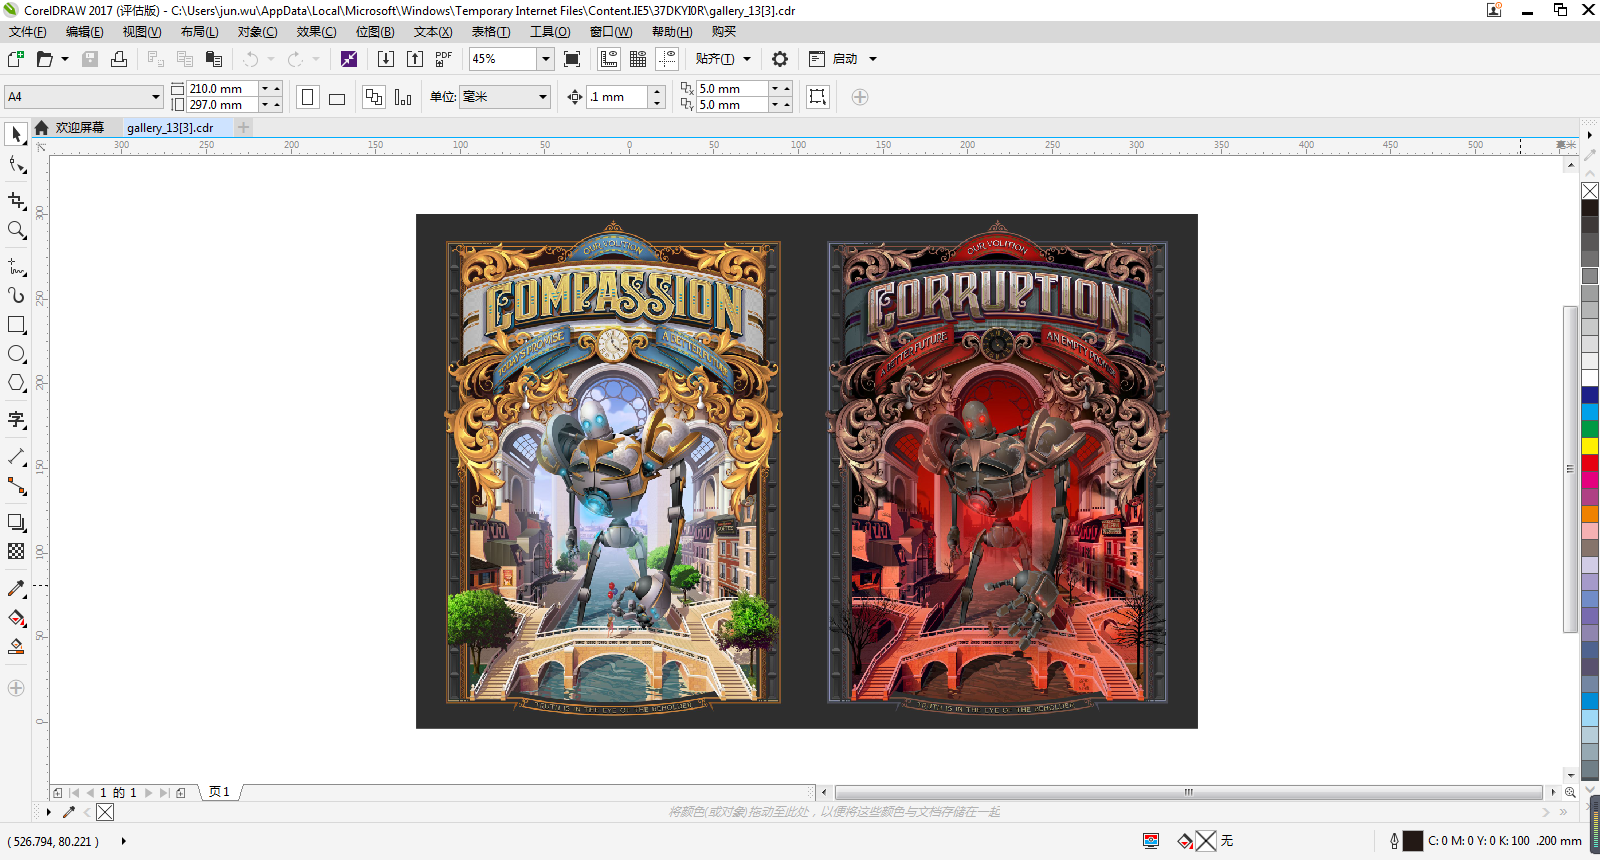
Task: Toggle show rulers button
Action: (x=609, y=59)
